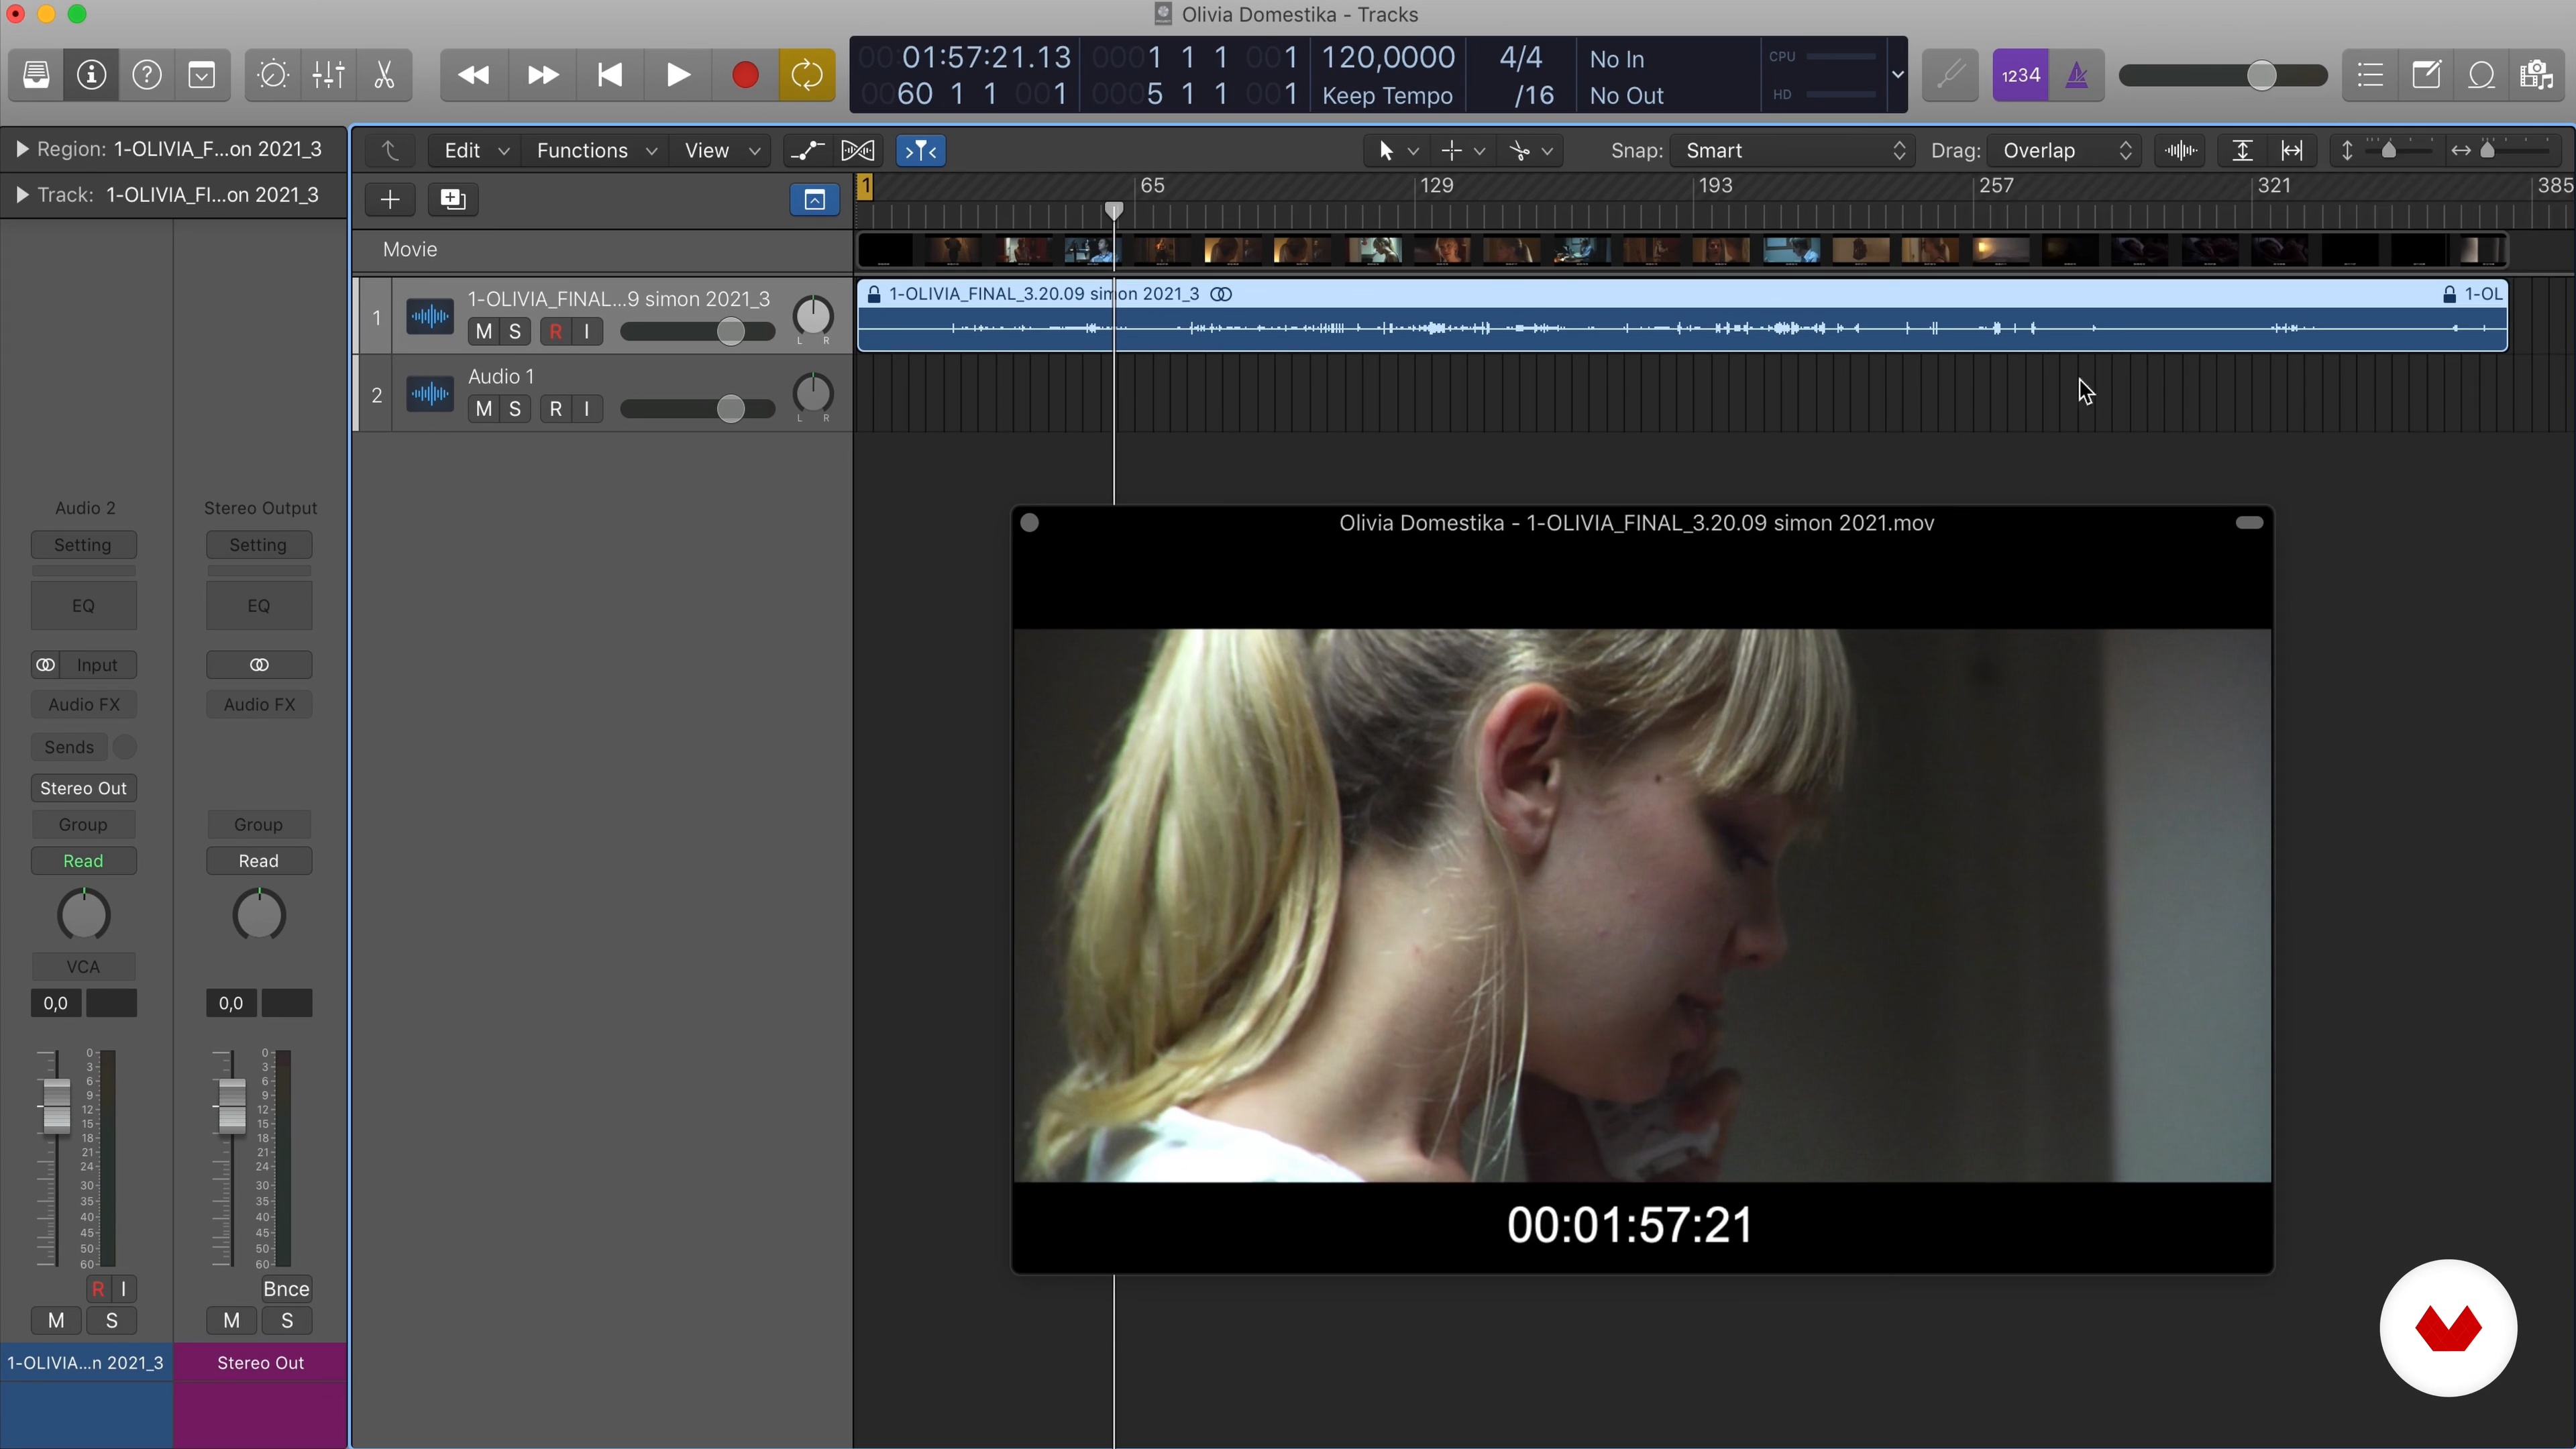Open EQ on Stereo Output strip
2576x1449 pixels.
pos(259,606)
